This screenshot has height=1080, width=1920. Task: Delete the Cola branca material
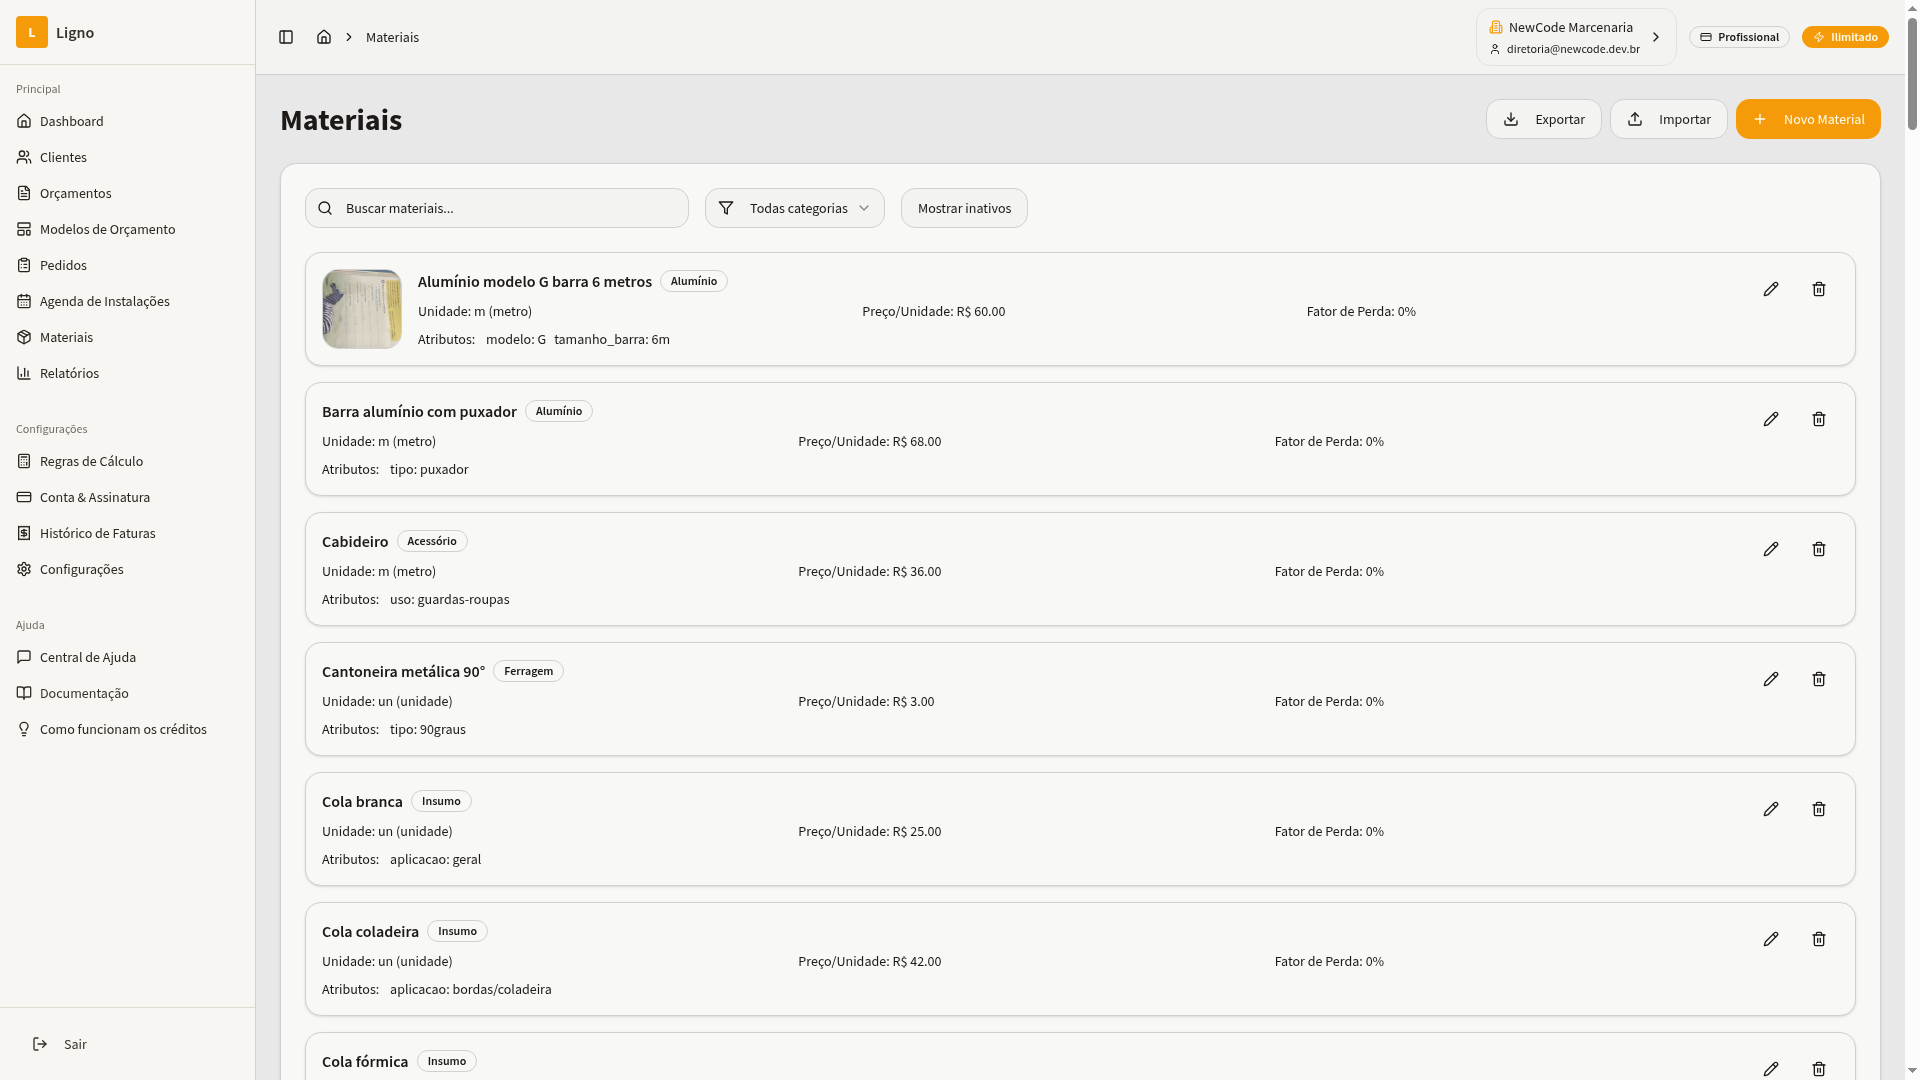click(1819, 809)
